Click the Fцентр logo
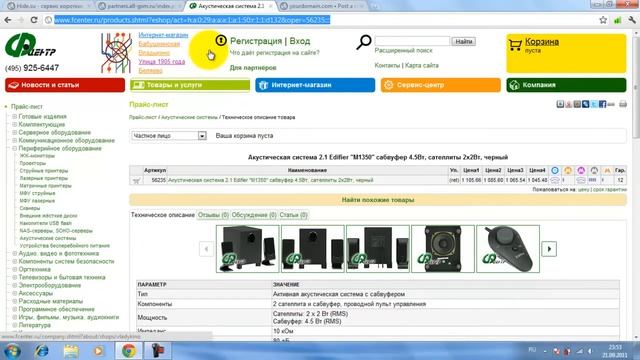Screen dimensions: 640x360 (x=30, y=46)
